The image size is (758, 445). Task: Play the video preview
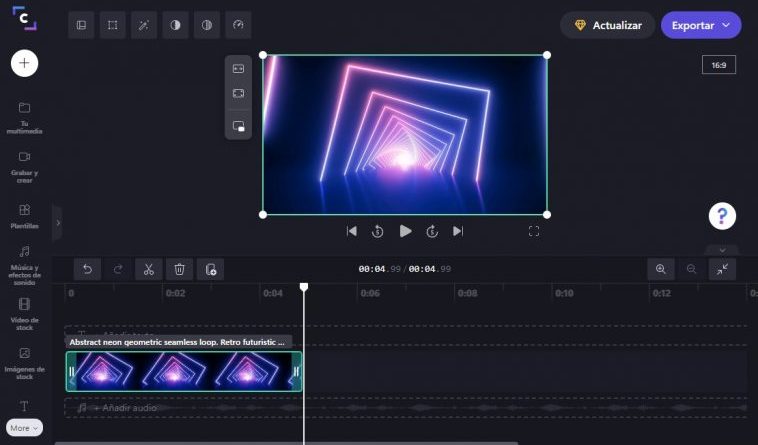405,231
